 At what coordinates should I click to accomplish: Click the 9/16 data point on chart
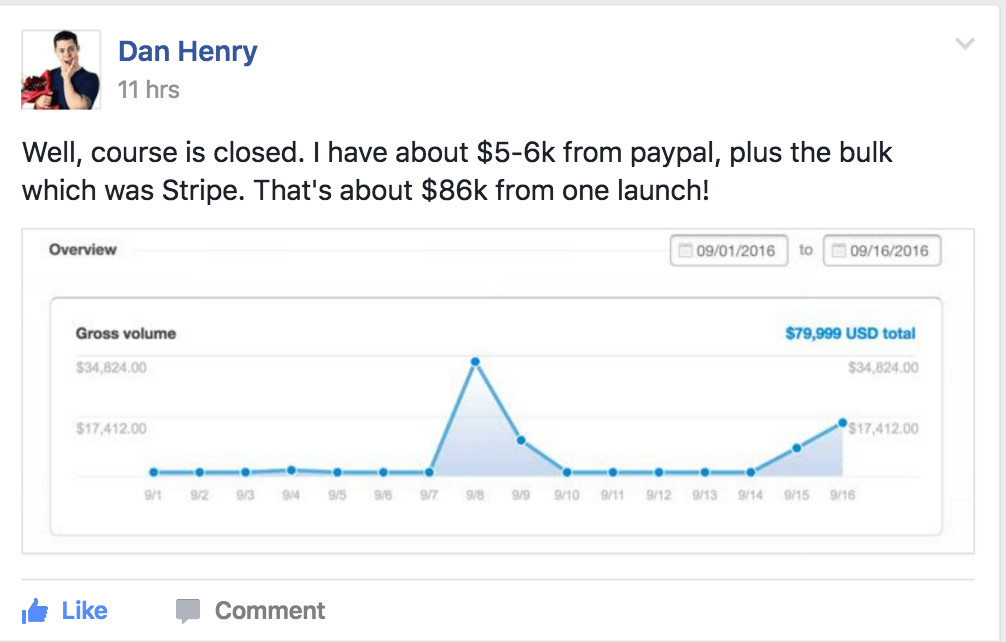tap(843, 422)
